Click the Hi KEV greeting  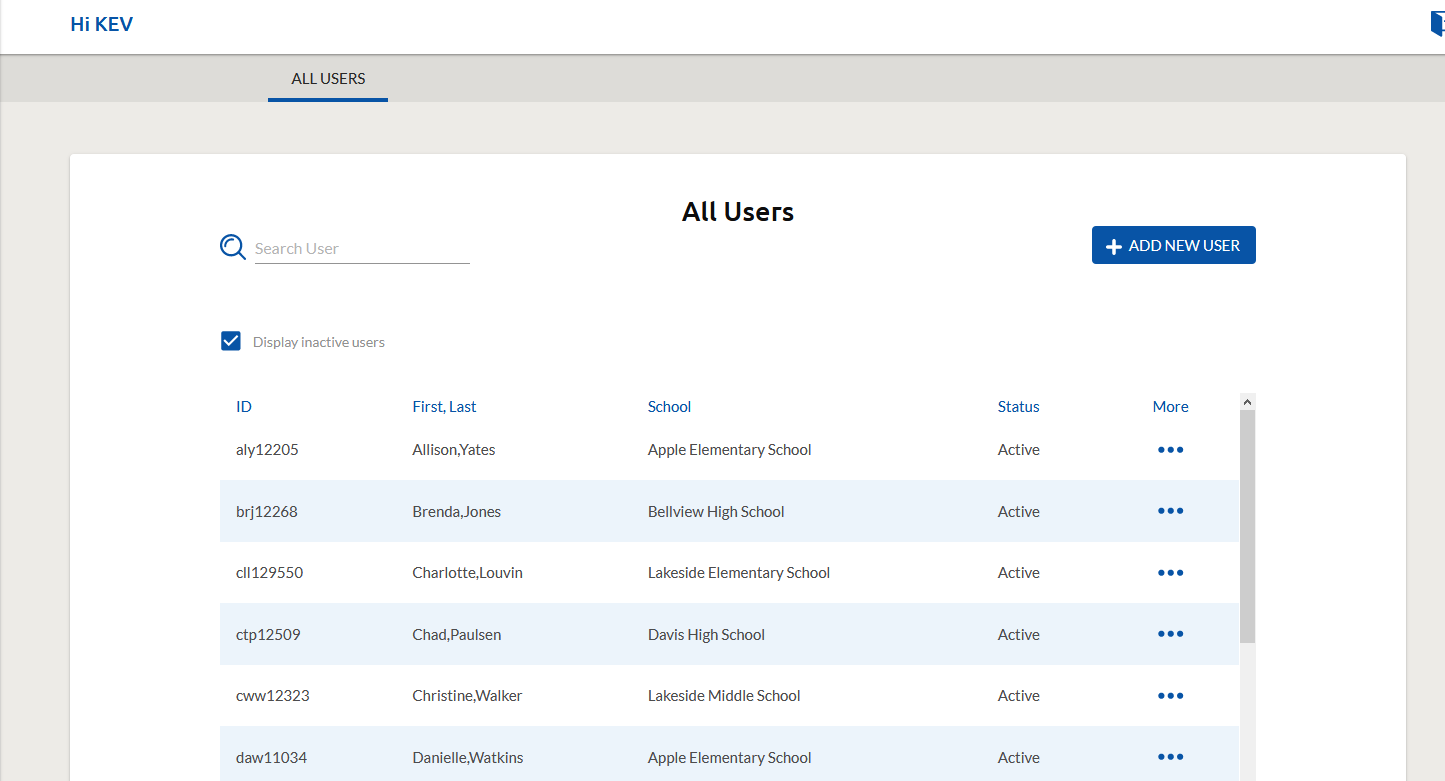point(101,24)
